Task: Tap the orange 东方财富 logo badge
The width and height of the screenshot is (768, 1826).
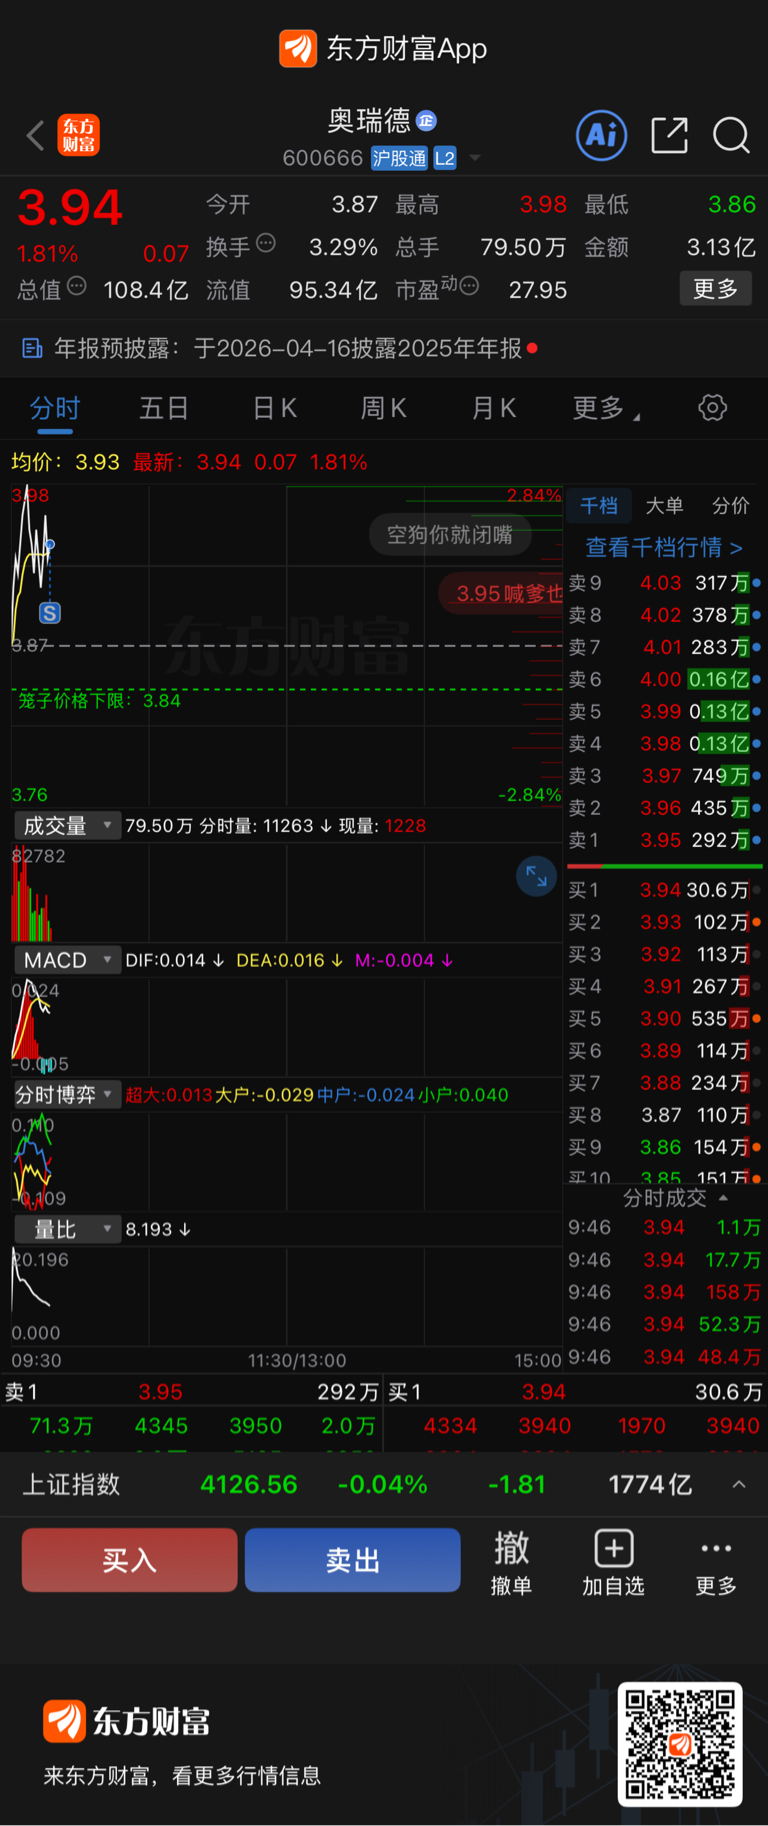Action: pos(78,135)
